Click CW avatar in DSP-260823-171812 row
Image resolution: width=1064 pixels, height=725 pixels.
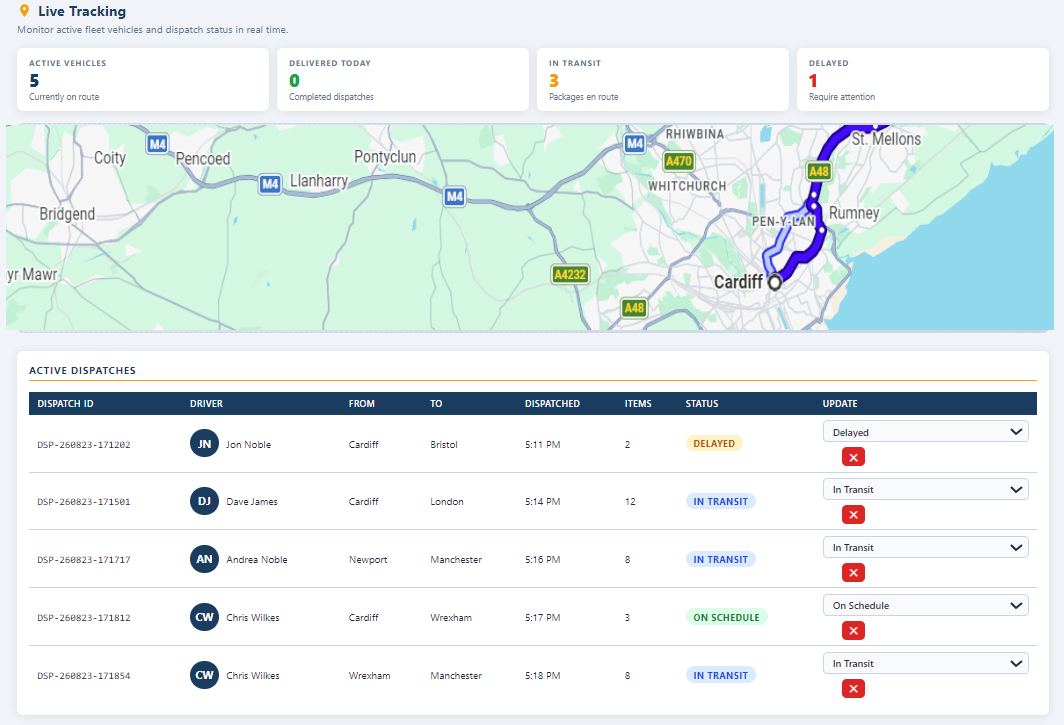point(204,617)
